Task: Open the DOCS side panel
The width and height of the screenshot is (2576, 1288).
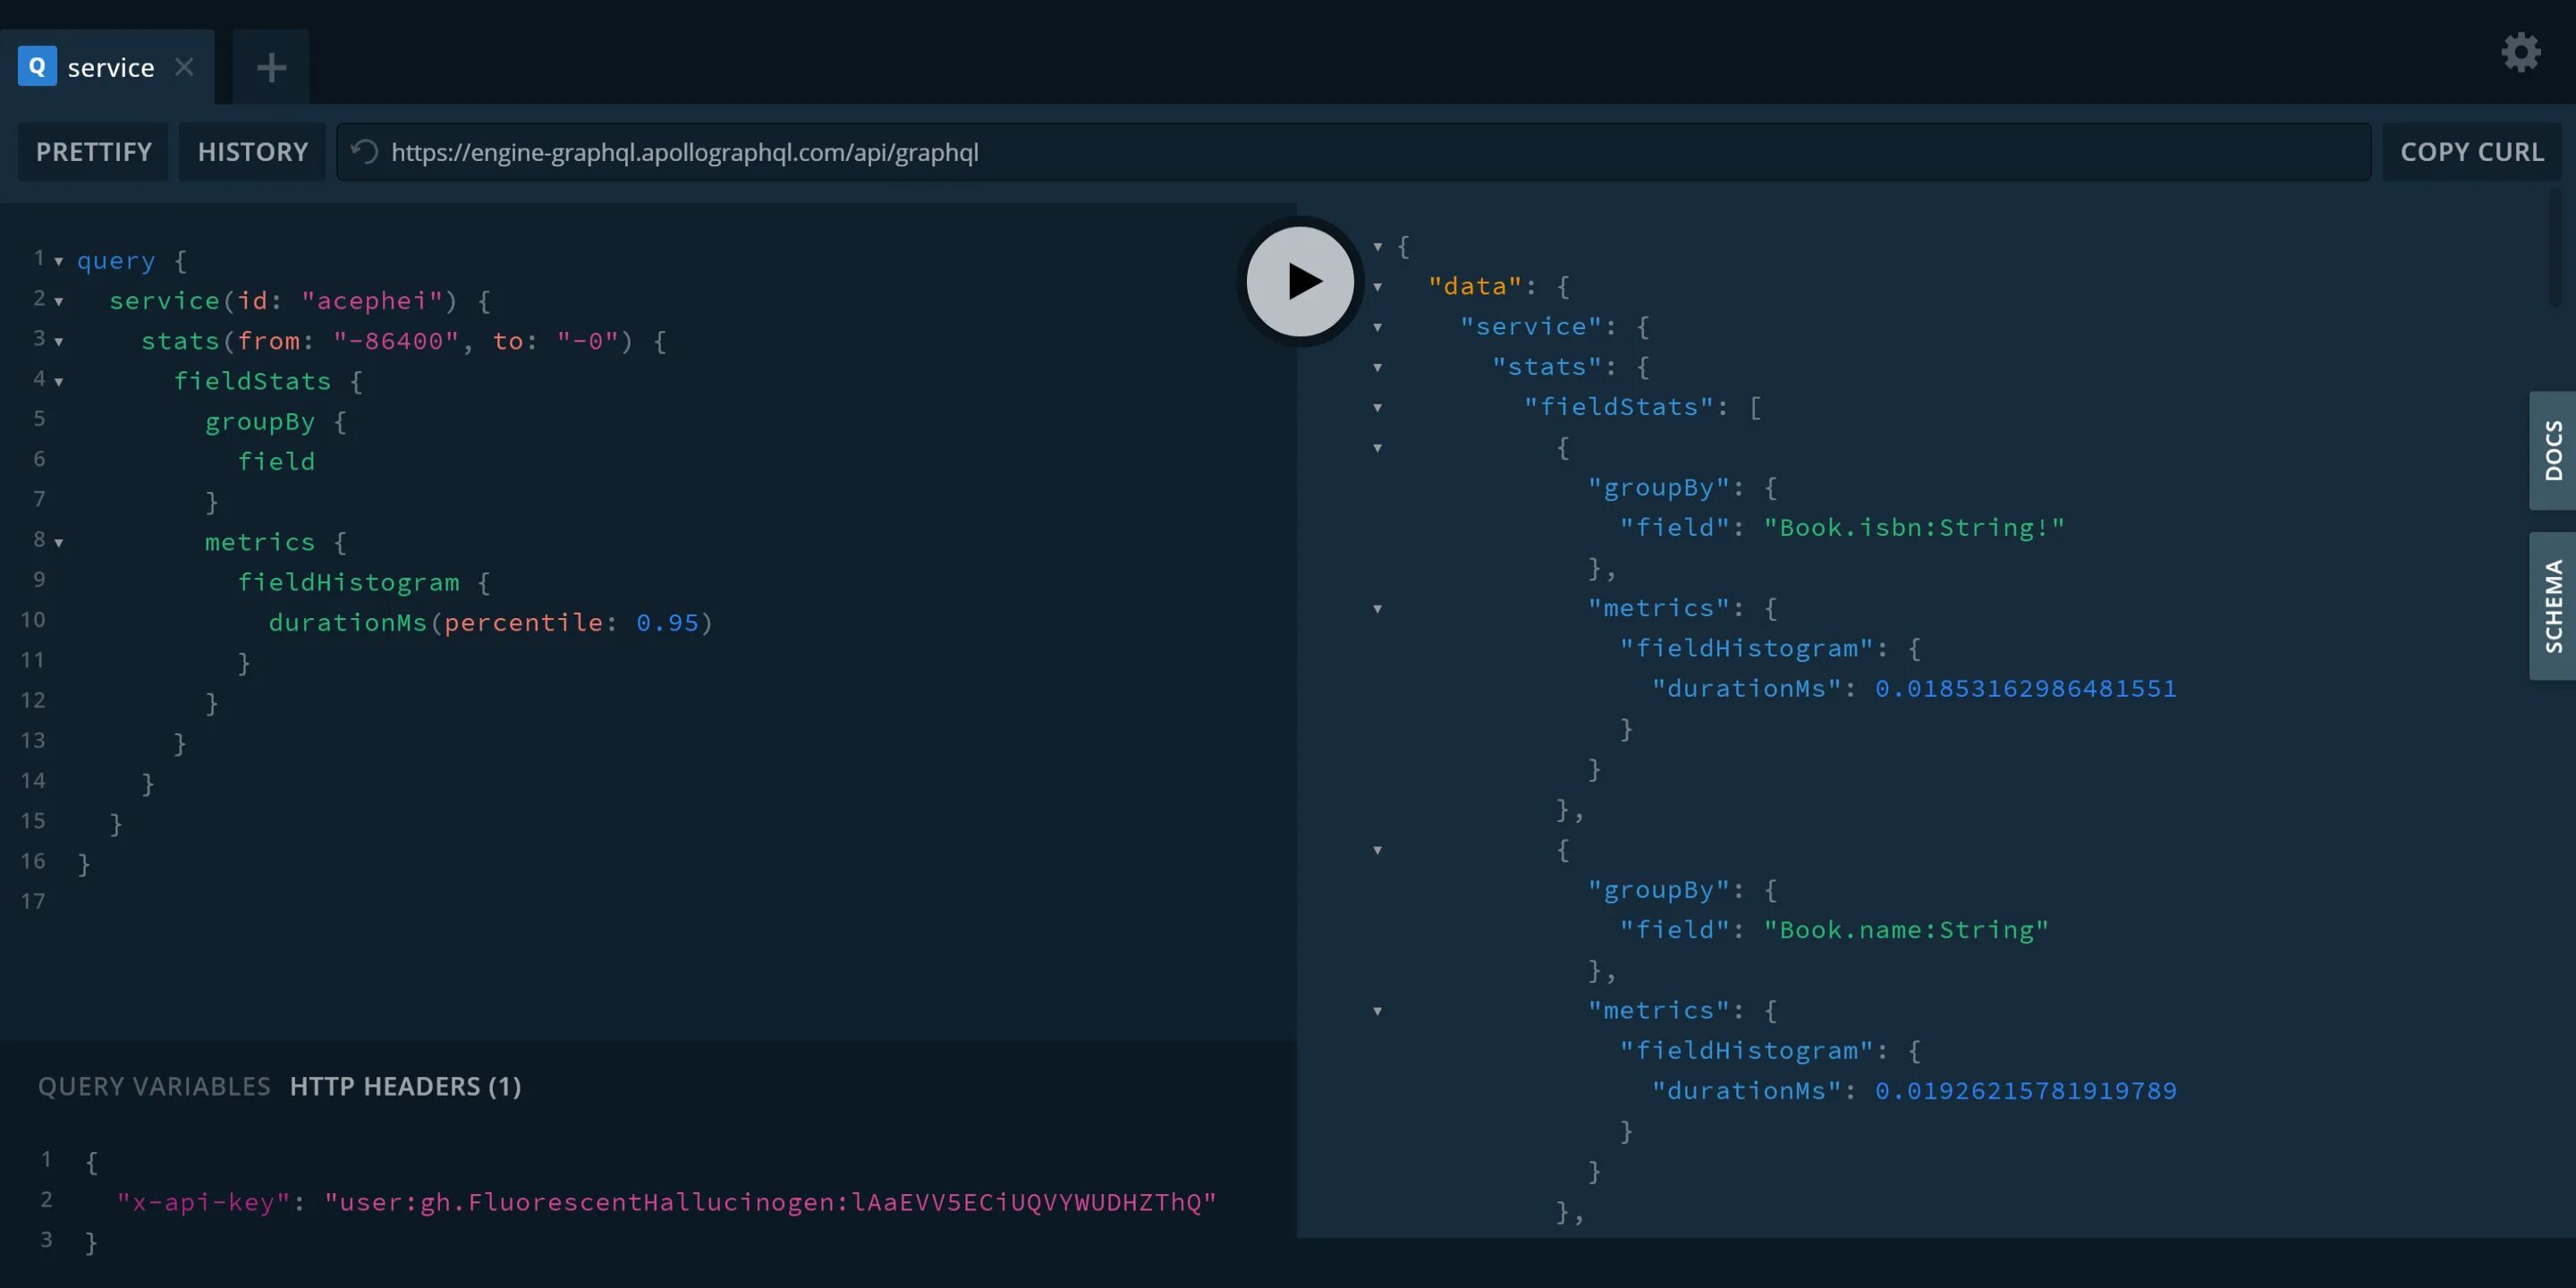Action: 2553,450
